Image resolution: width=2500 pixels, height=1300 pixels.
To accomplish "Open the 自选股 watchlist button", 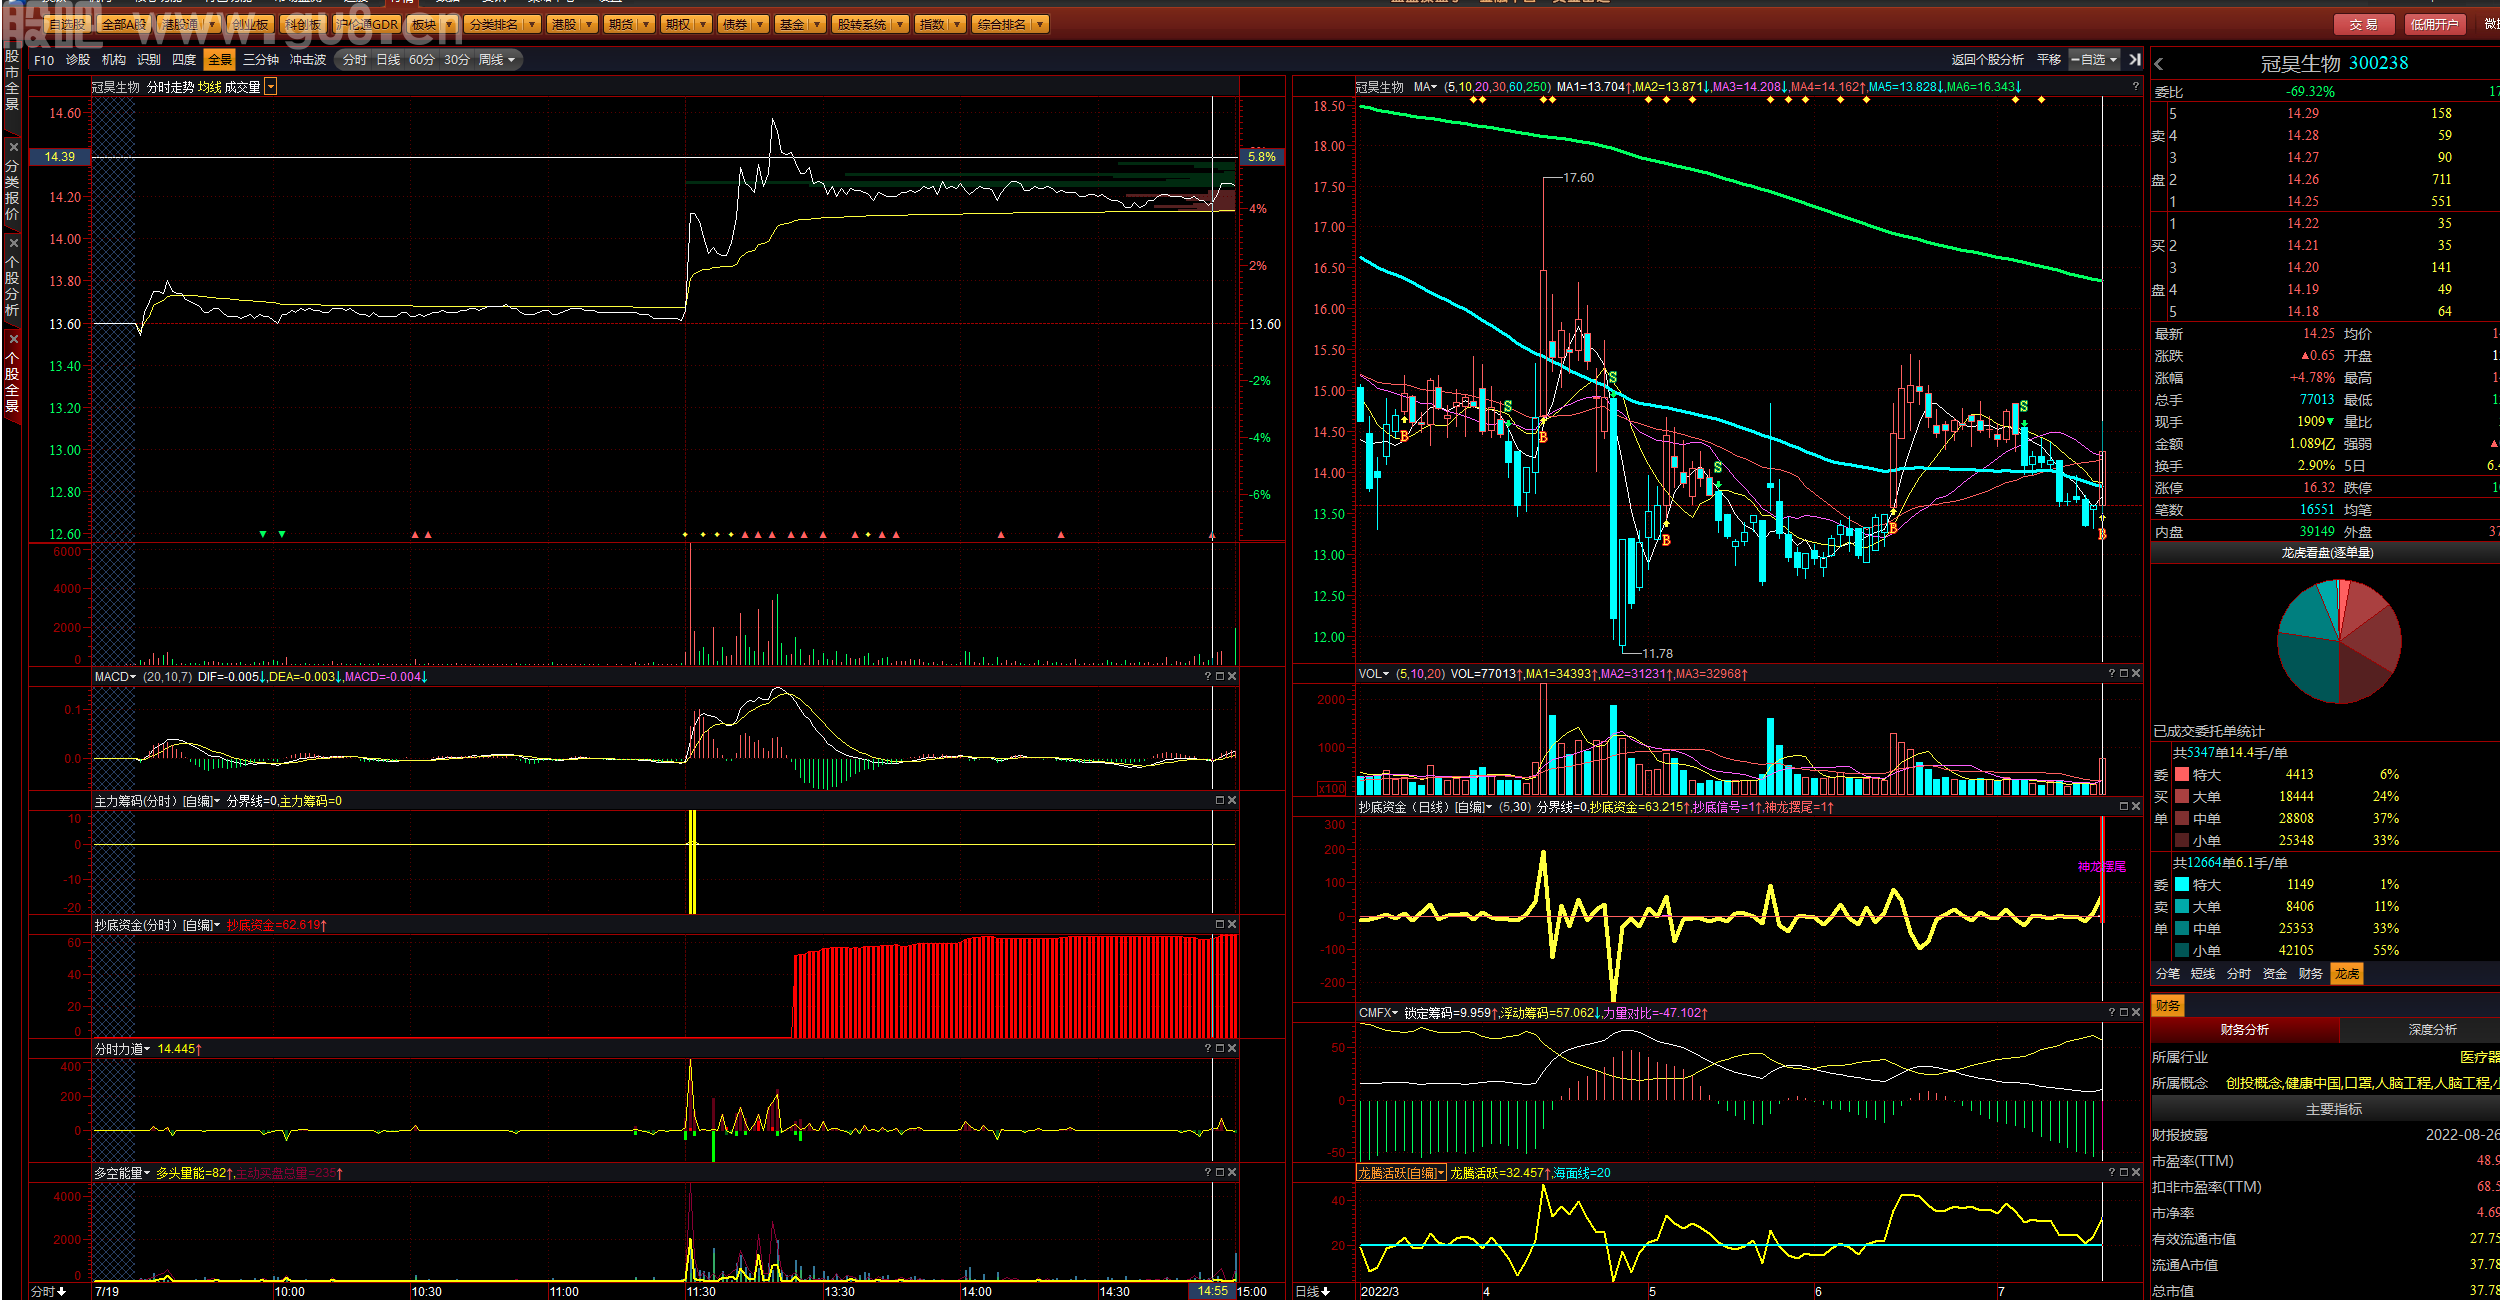I will click(x=68, y=24).
